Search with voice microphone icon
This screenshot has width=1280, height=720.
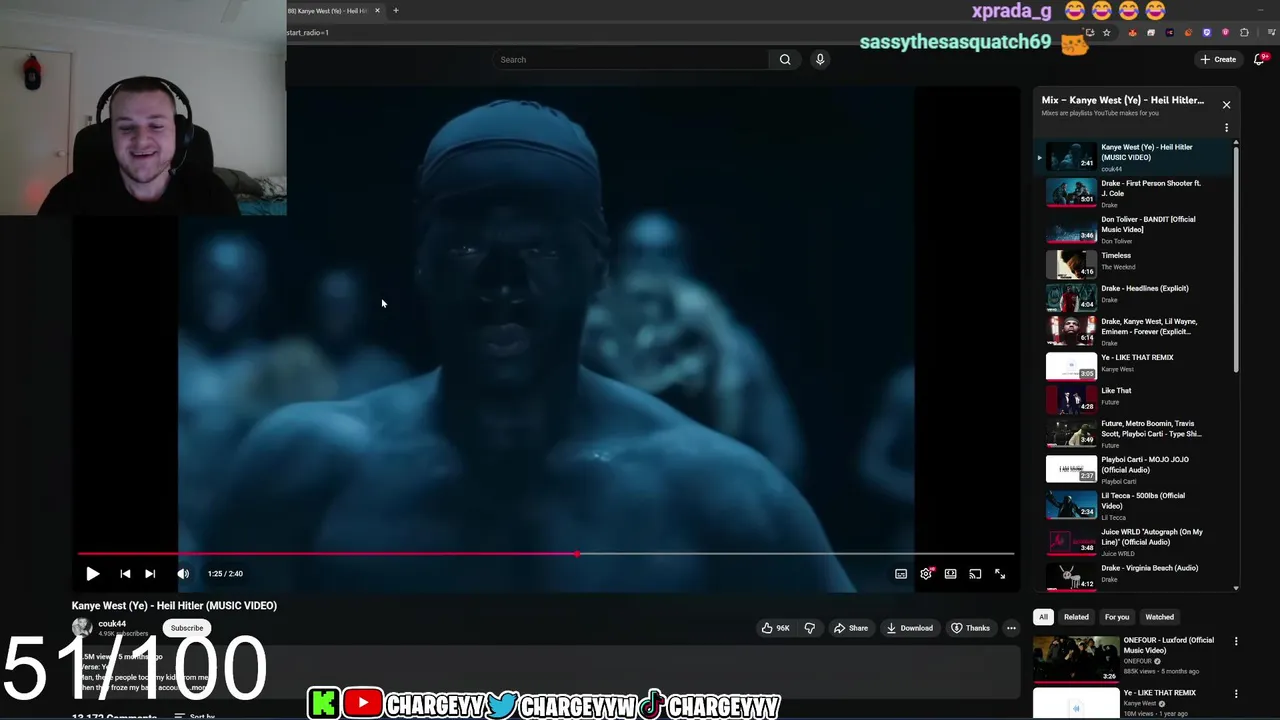820,60
